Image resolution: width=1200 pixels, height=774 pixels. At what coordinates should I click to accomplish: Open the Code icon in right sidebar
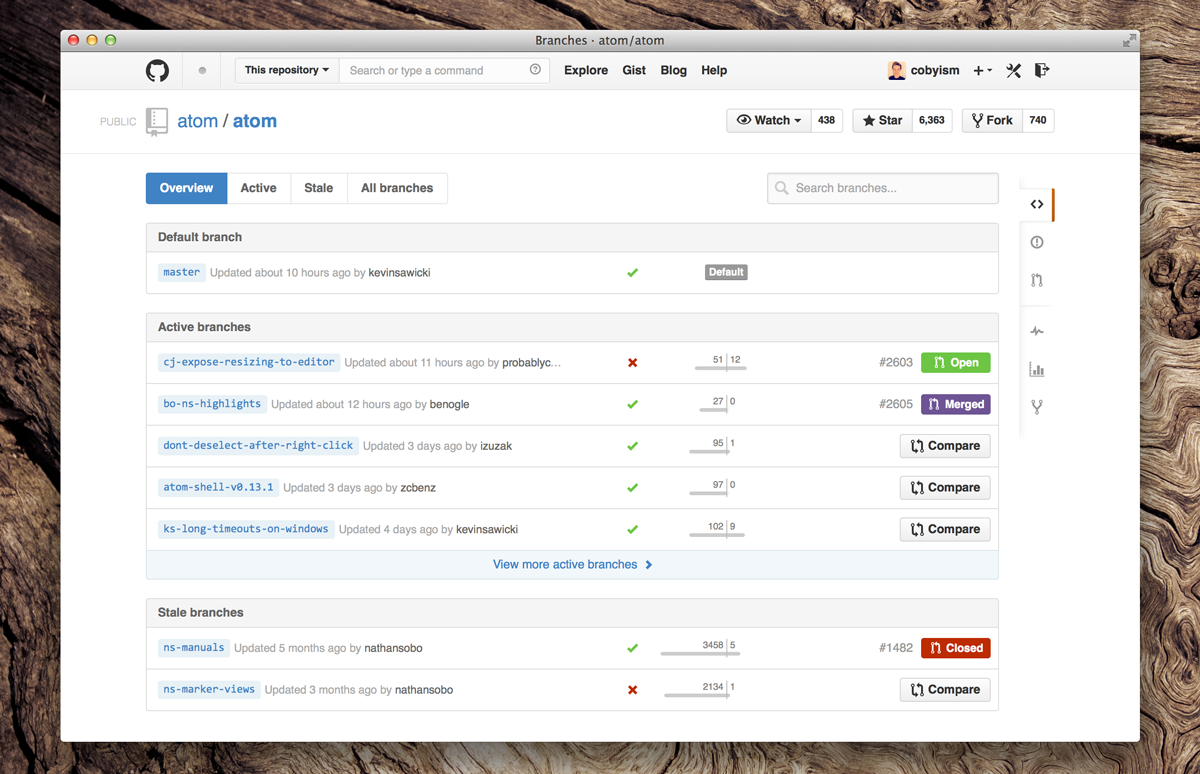1037,205
